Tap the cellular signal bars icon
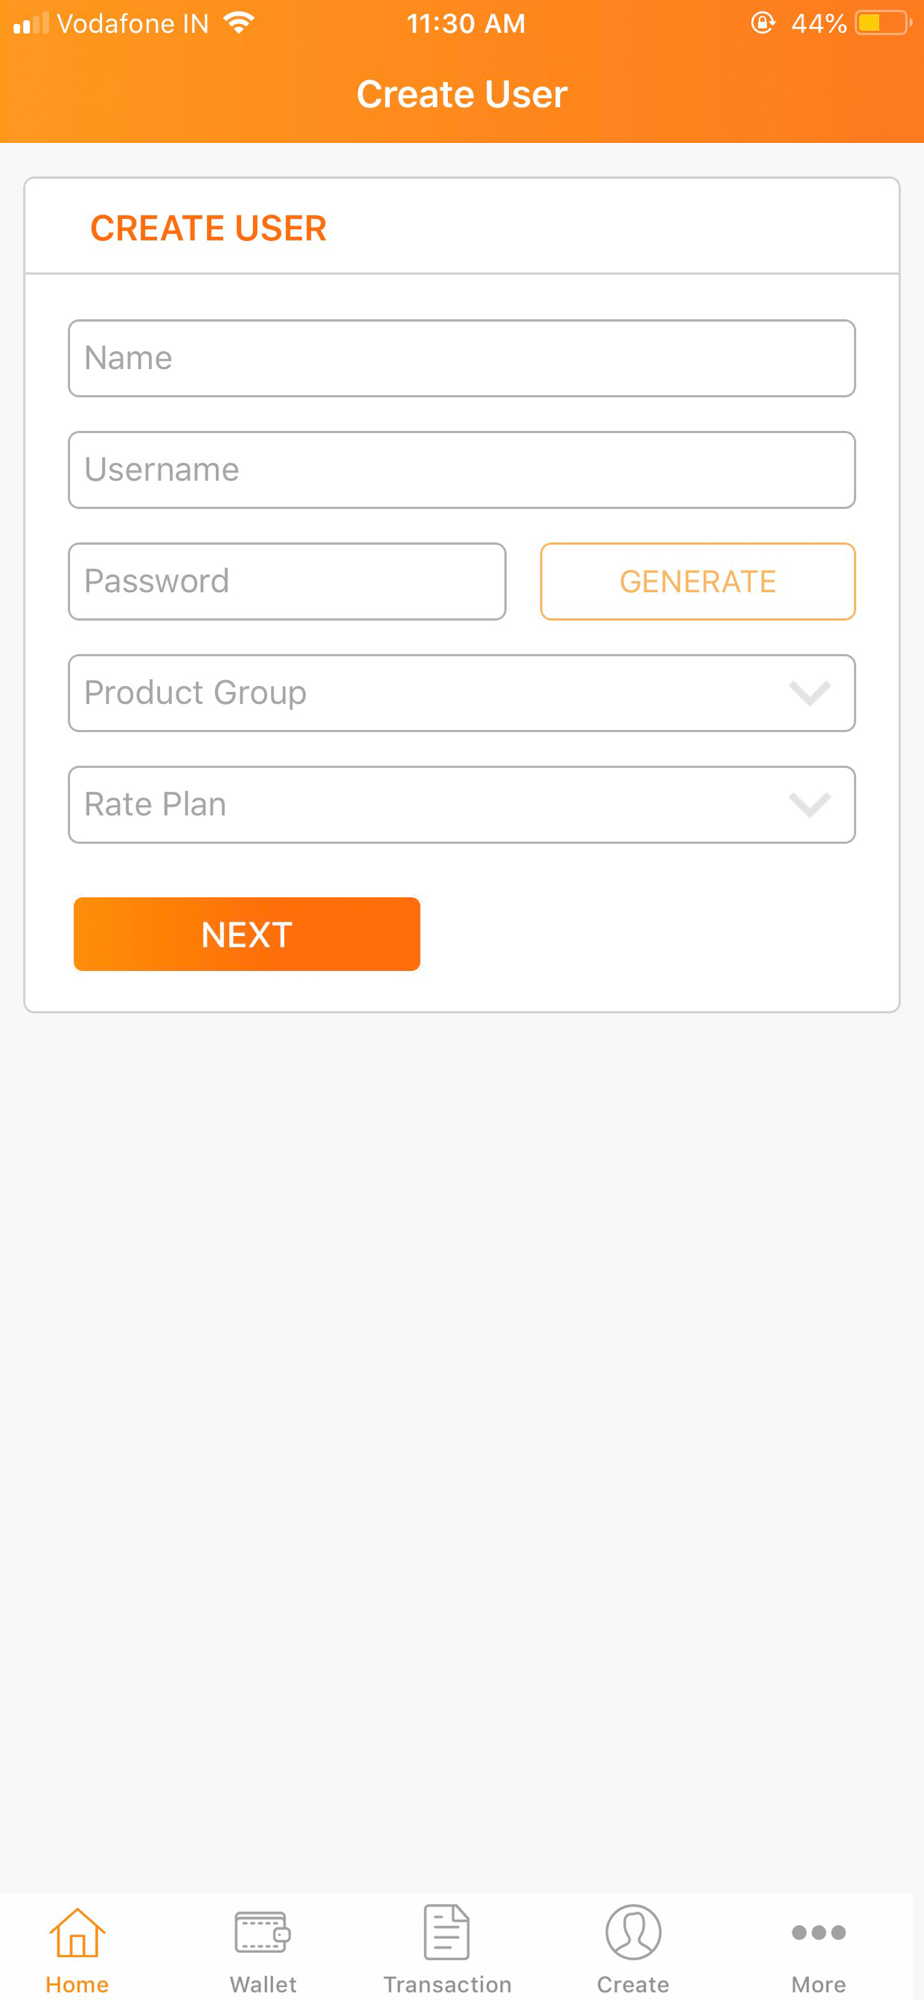The height and width of the screenshot is (2000, 924). point(31,23)
